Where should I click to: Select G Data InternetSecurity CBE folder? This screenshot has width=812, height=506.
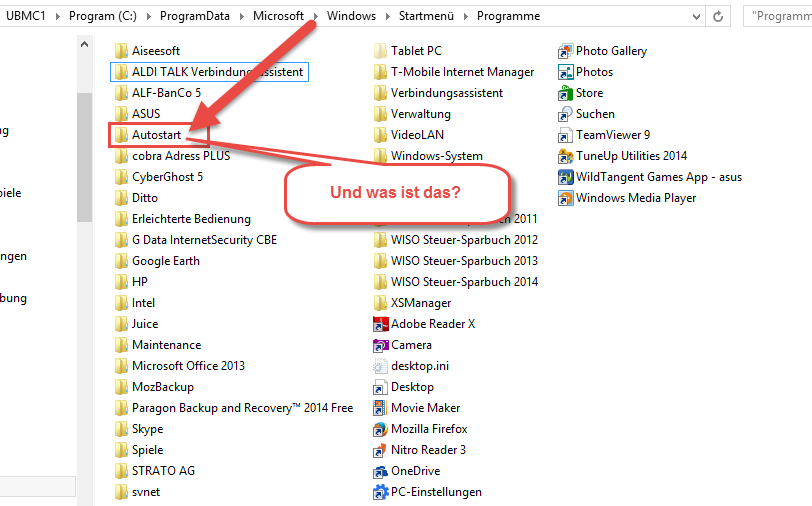(x=196, y=240)
